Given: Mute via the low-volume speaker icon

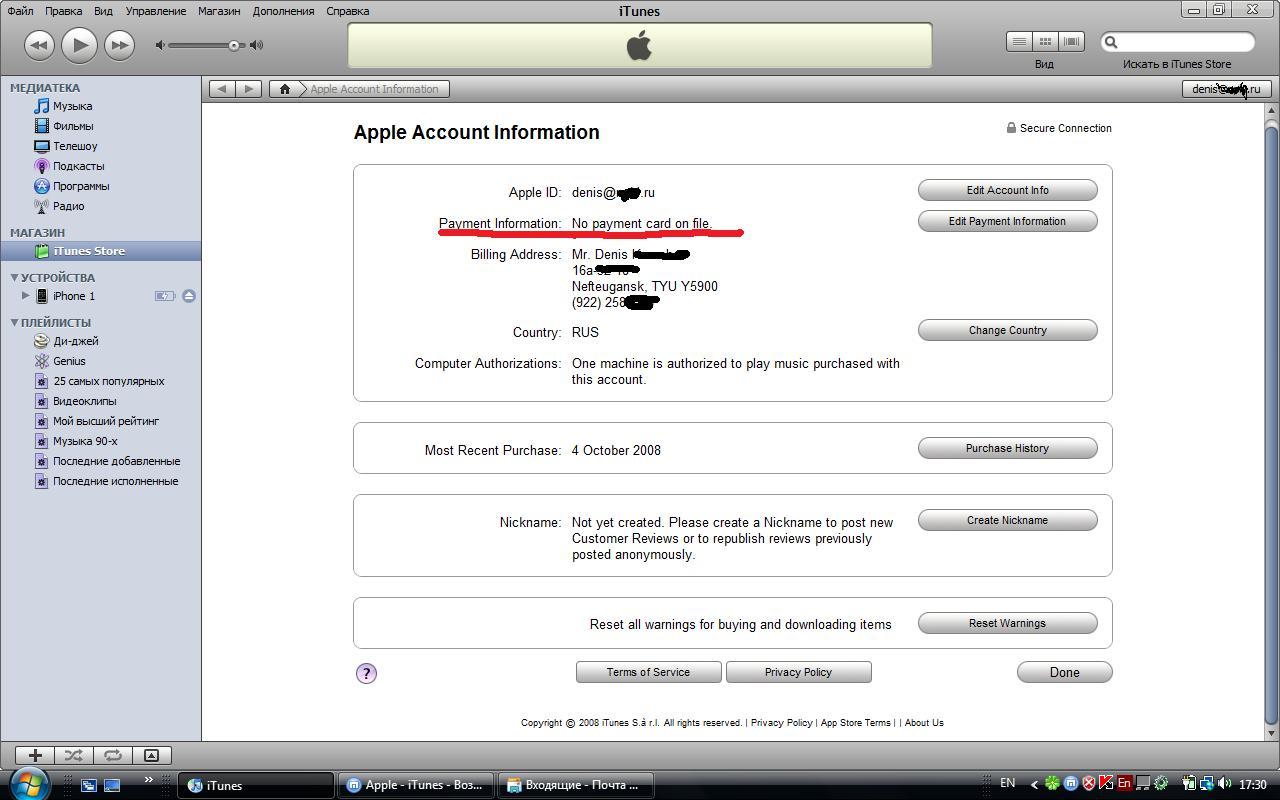Looking at the screenshot, I should tap(160, 45).
